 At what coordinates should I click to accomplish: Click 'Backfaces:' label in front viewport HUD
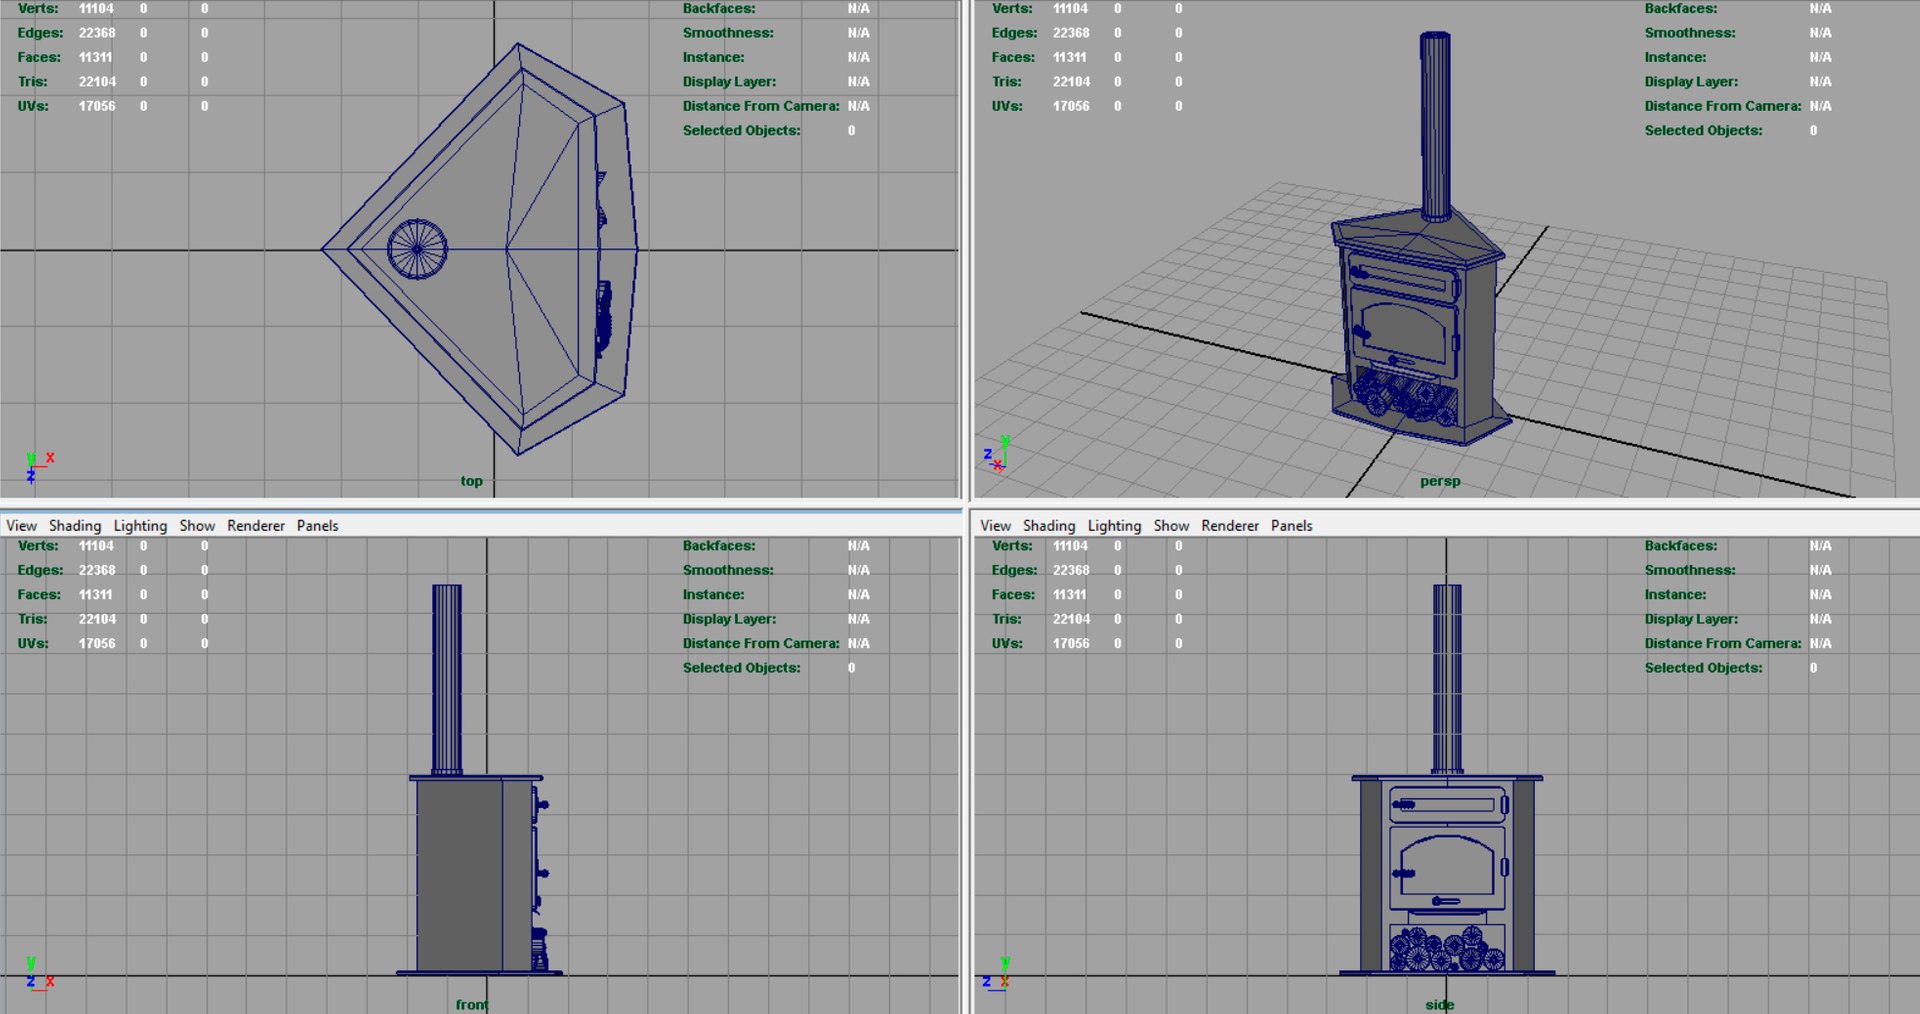coord(719,546)
